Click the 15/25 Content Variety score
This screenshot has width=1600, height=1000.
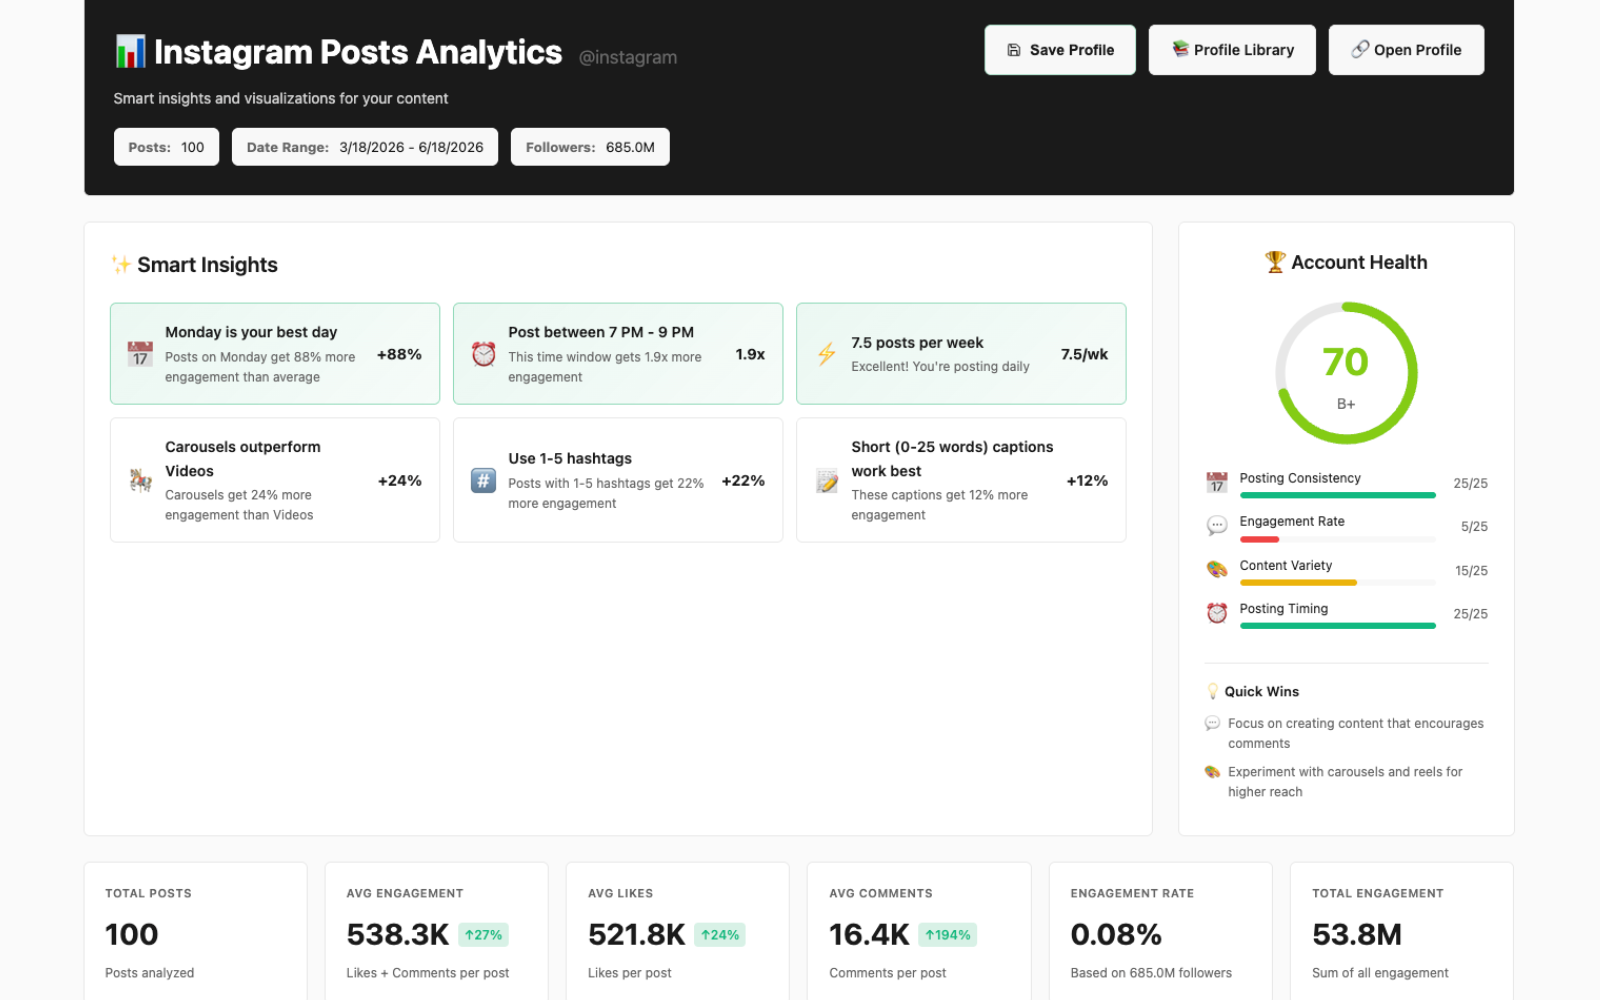[x=1471, y=570]
